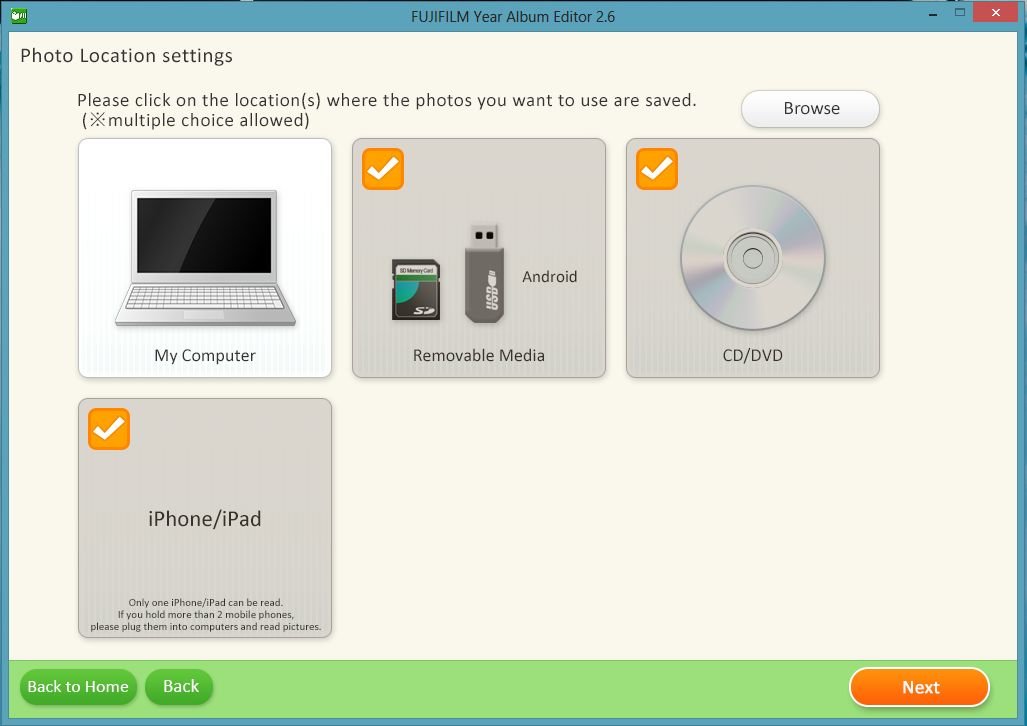1027x726 pixels.
Task: Uncheck the CD/DVD checkbox
Action: coord(657,169)
